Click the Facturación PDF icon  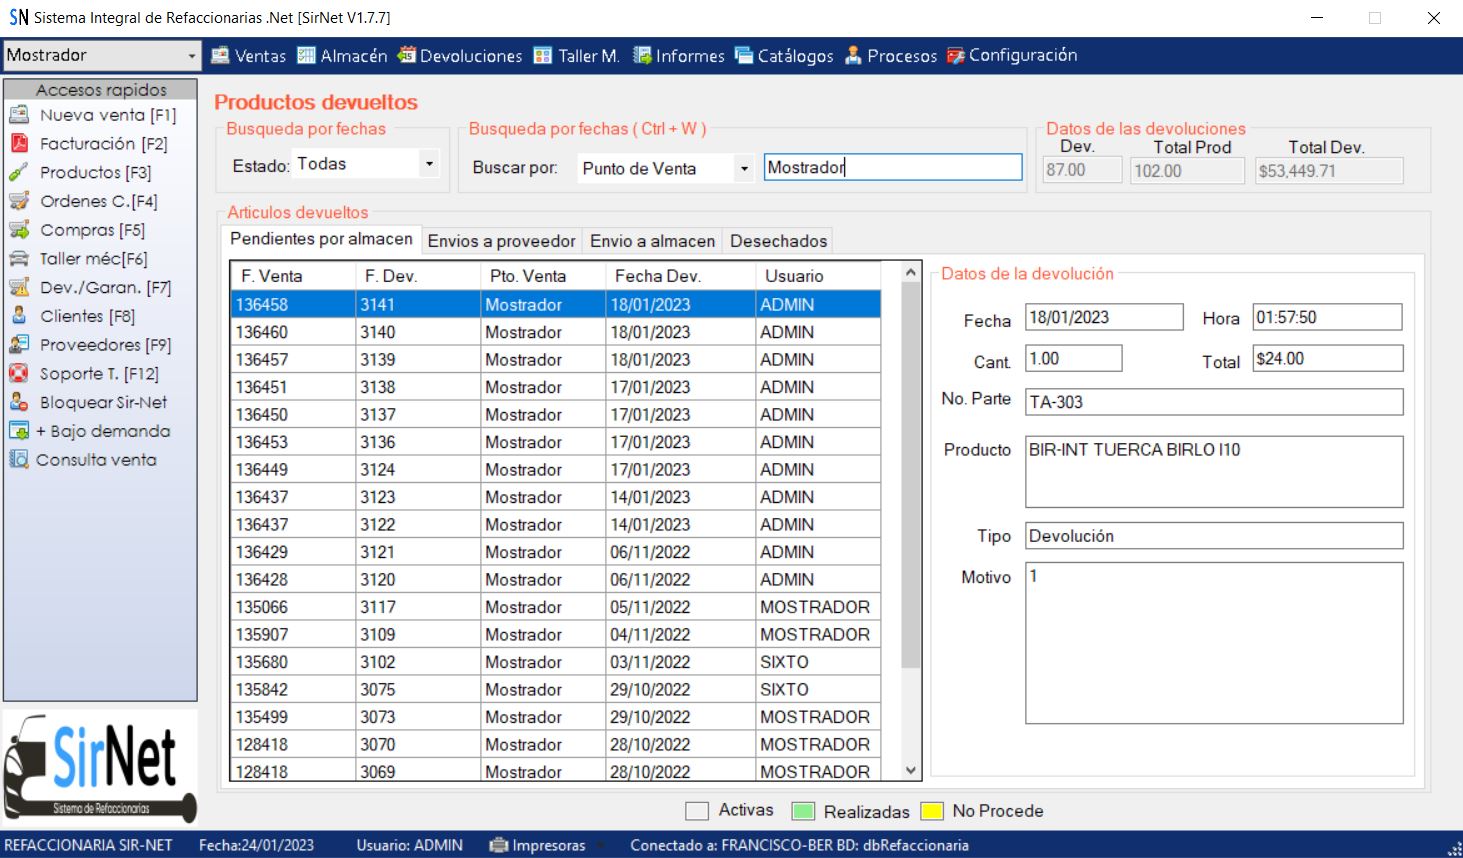pos(19,143)
